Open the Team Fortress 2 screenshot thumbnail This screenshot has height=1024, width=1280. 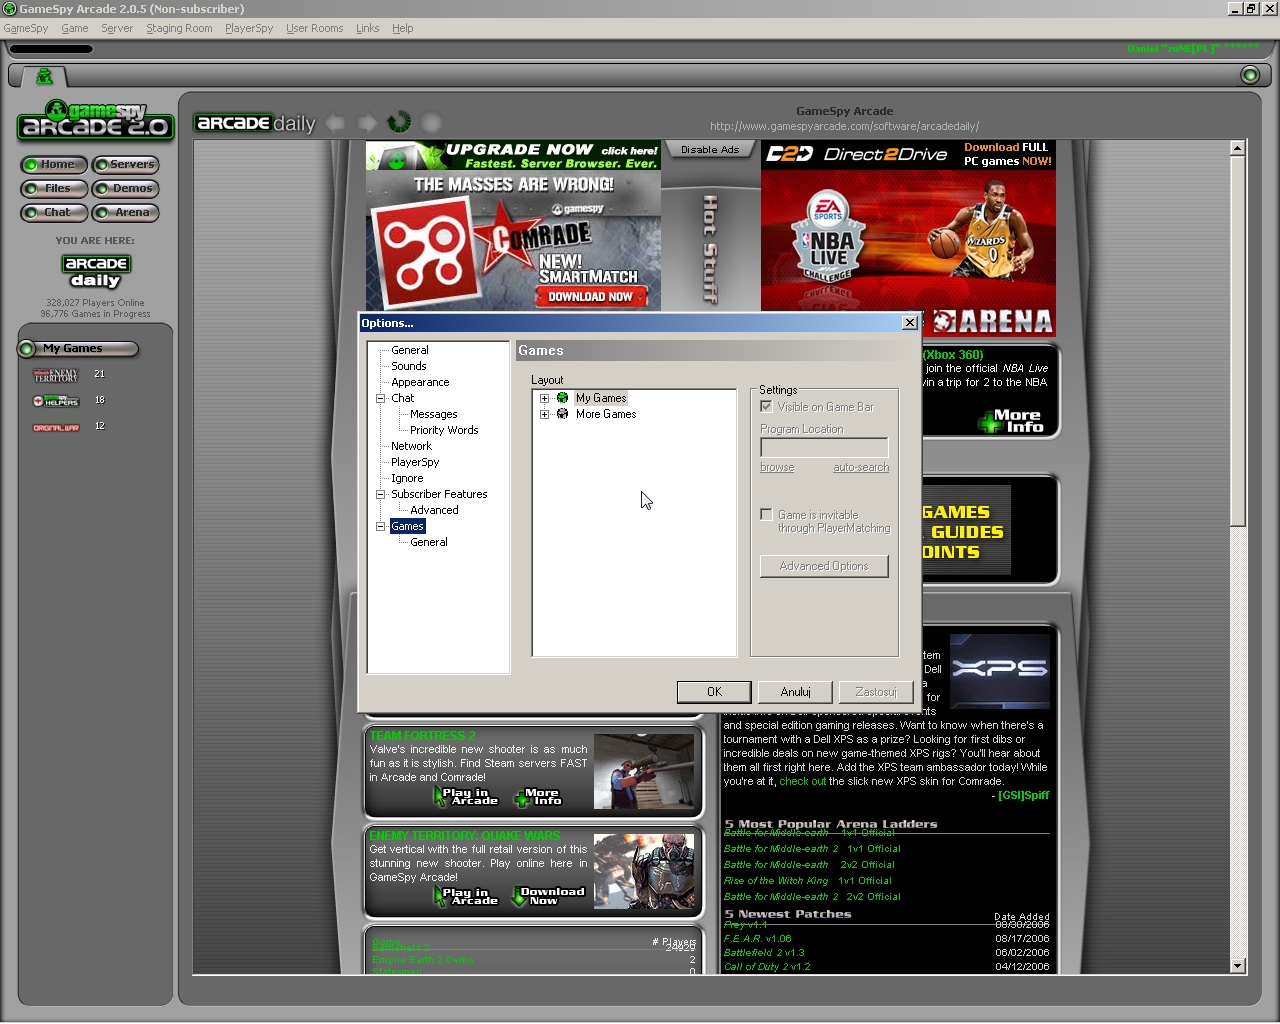pyautogui.click(x=643, y=772)
